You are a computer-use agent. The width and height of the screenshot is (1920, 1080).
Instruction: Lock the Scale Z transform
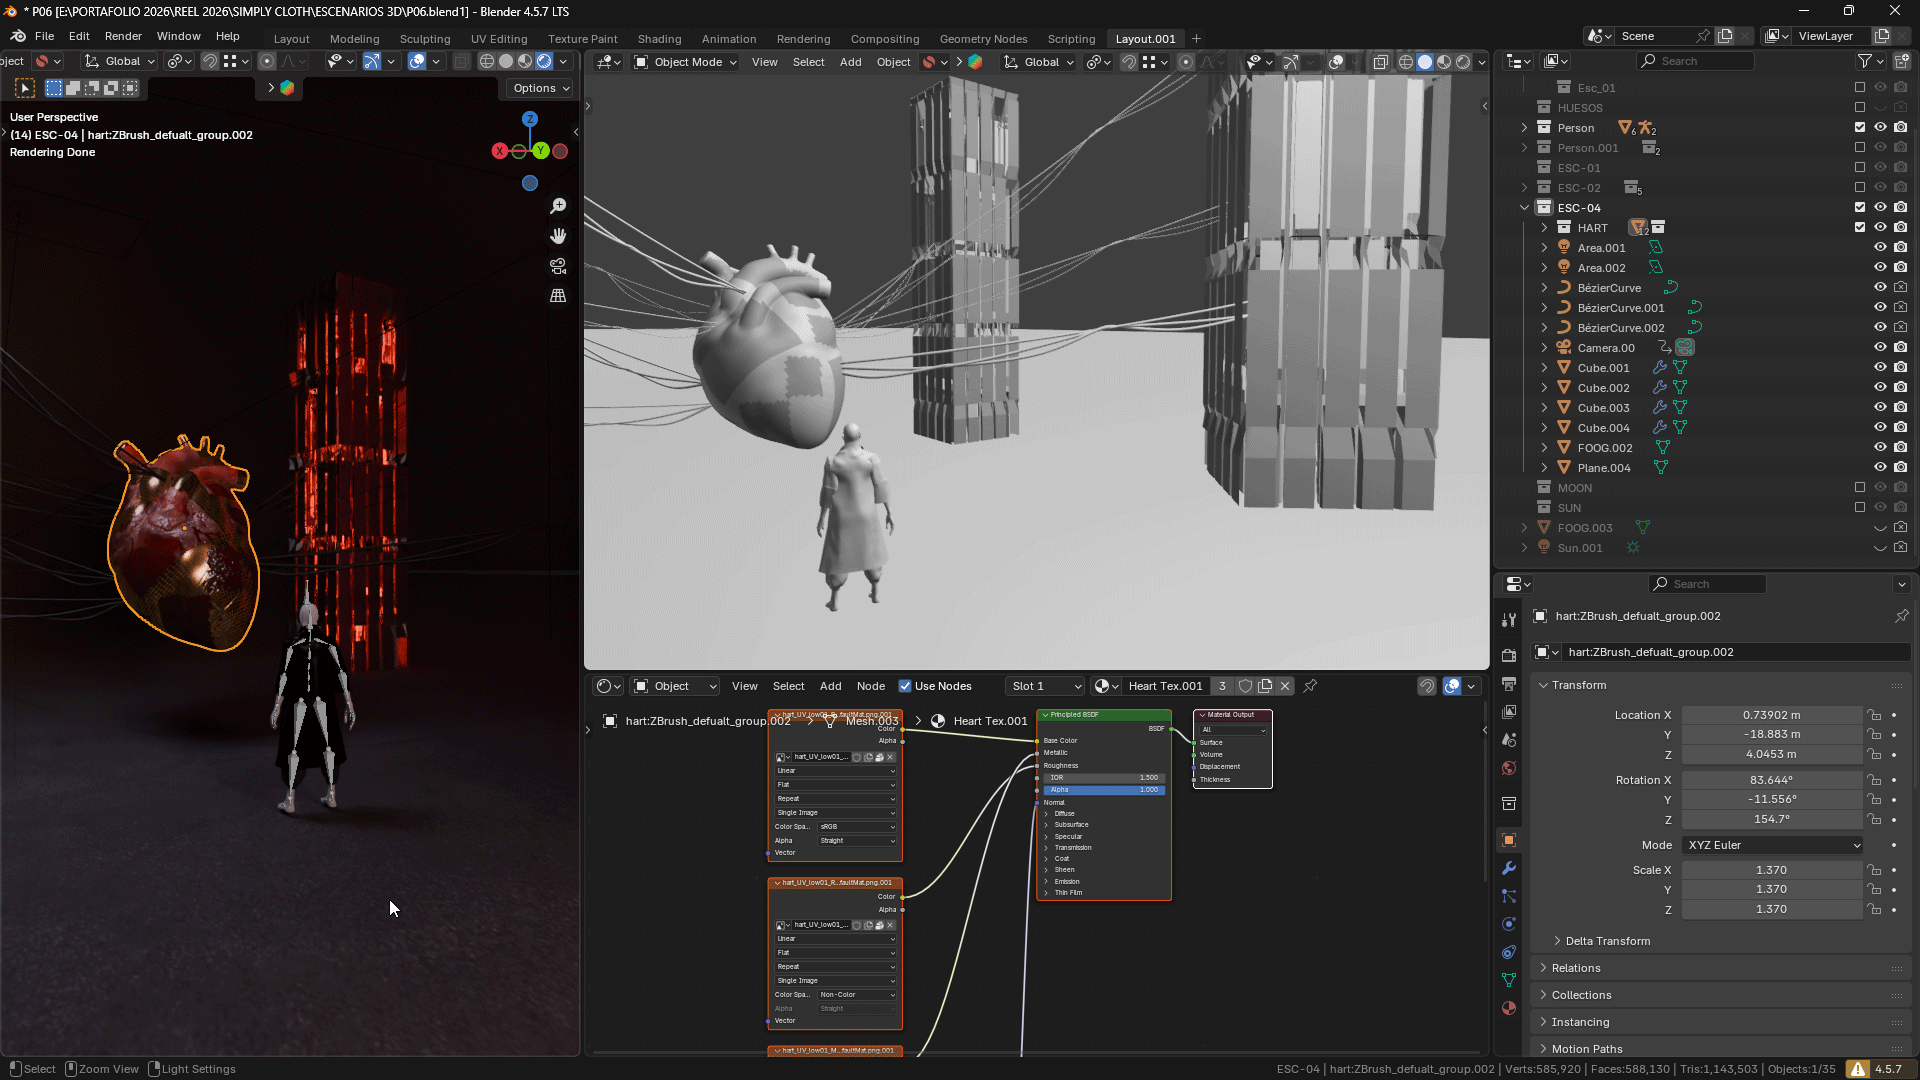(x=1874, y=909)
